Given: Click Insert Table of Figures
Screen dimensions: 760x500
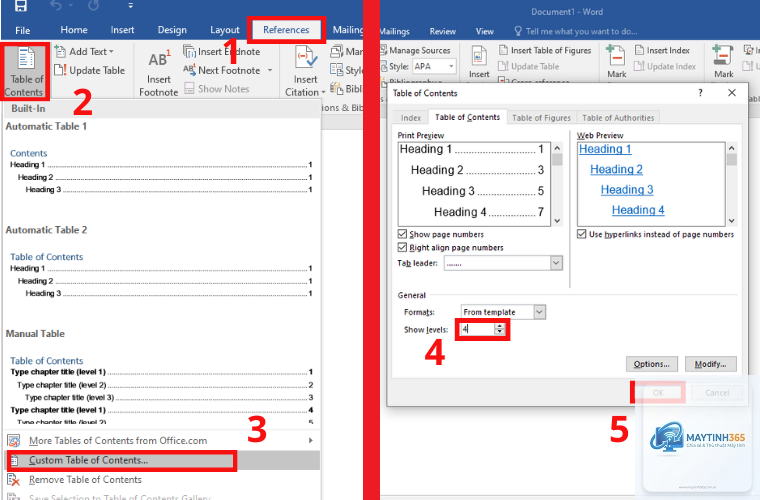Looking at the screenshot, I should [x=545, y=50].
